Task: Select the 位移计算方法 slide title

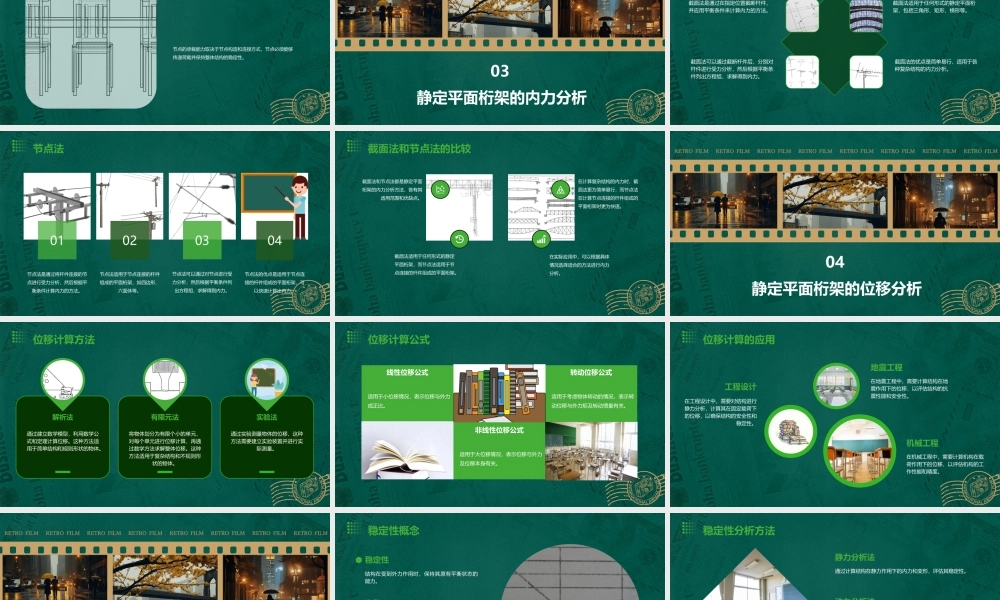Action: 64,340
